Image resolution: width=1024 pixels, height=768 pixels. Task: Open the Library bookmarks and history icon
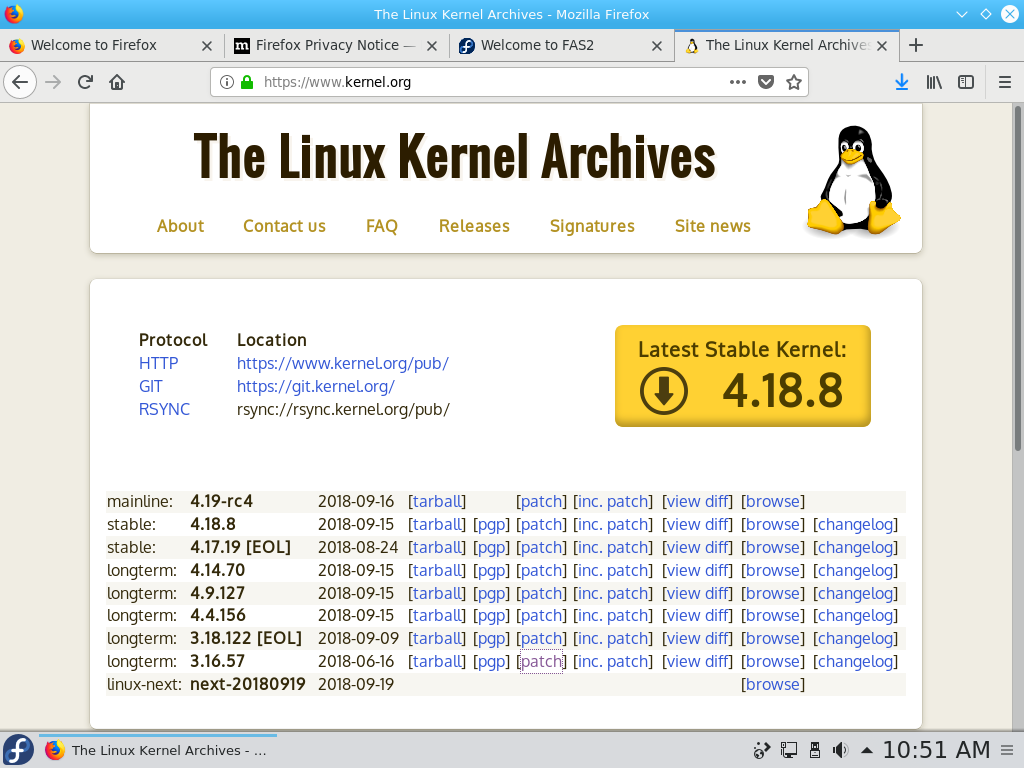[934, 82]
